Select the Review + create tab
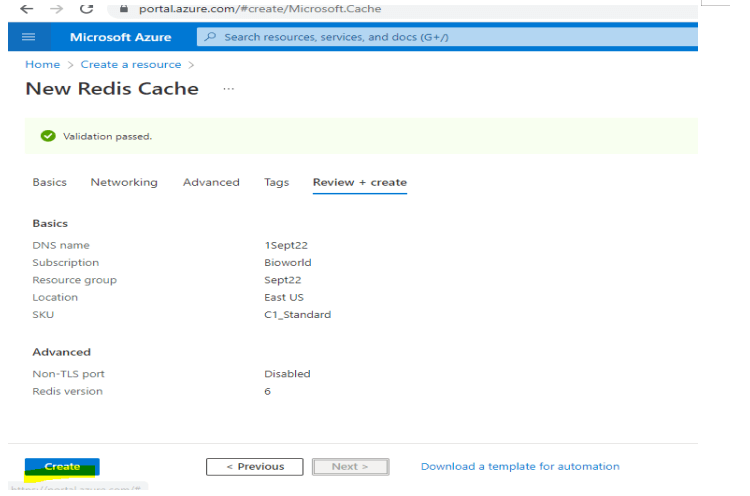The height and width of the screenshot is (496, 750). coord(360,182)
